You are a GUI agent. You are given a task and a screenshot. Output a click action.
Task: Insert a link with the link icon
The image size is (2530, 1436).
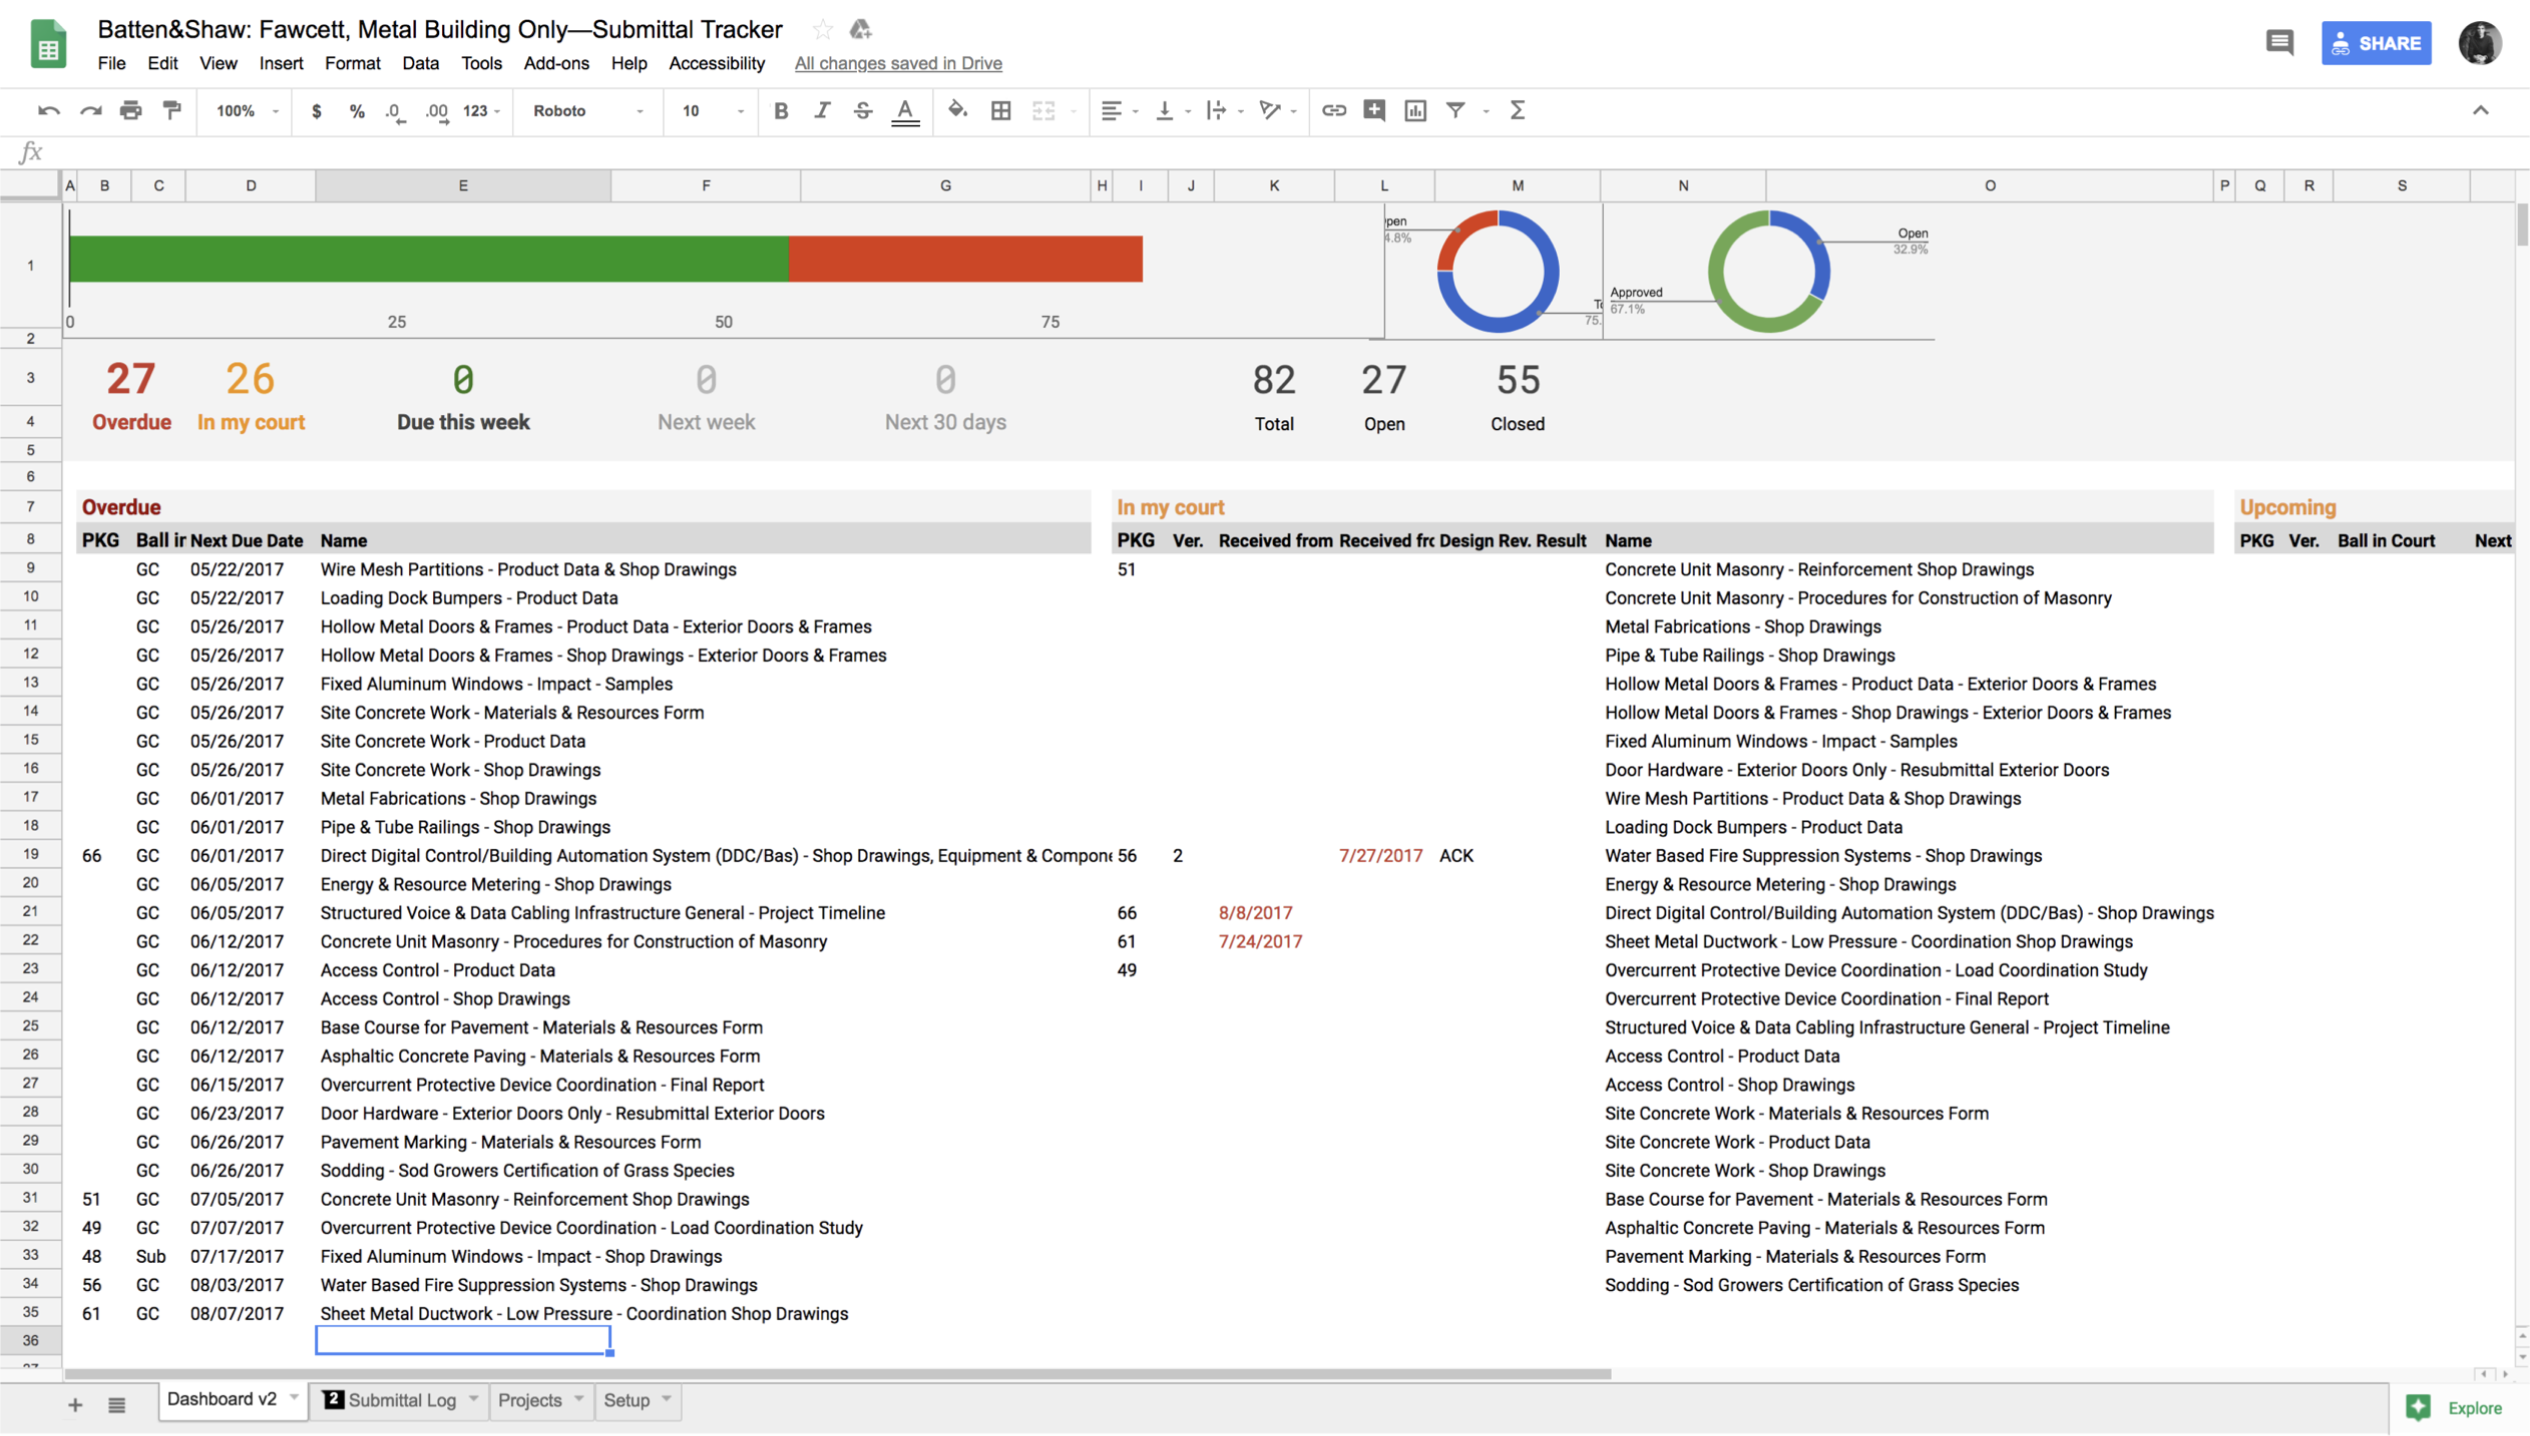coord(1334,111)
